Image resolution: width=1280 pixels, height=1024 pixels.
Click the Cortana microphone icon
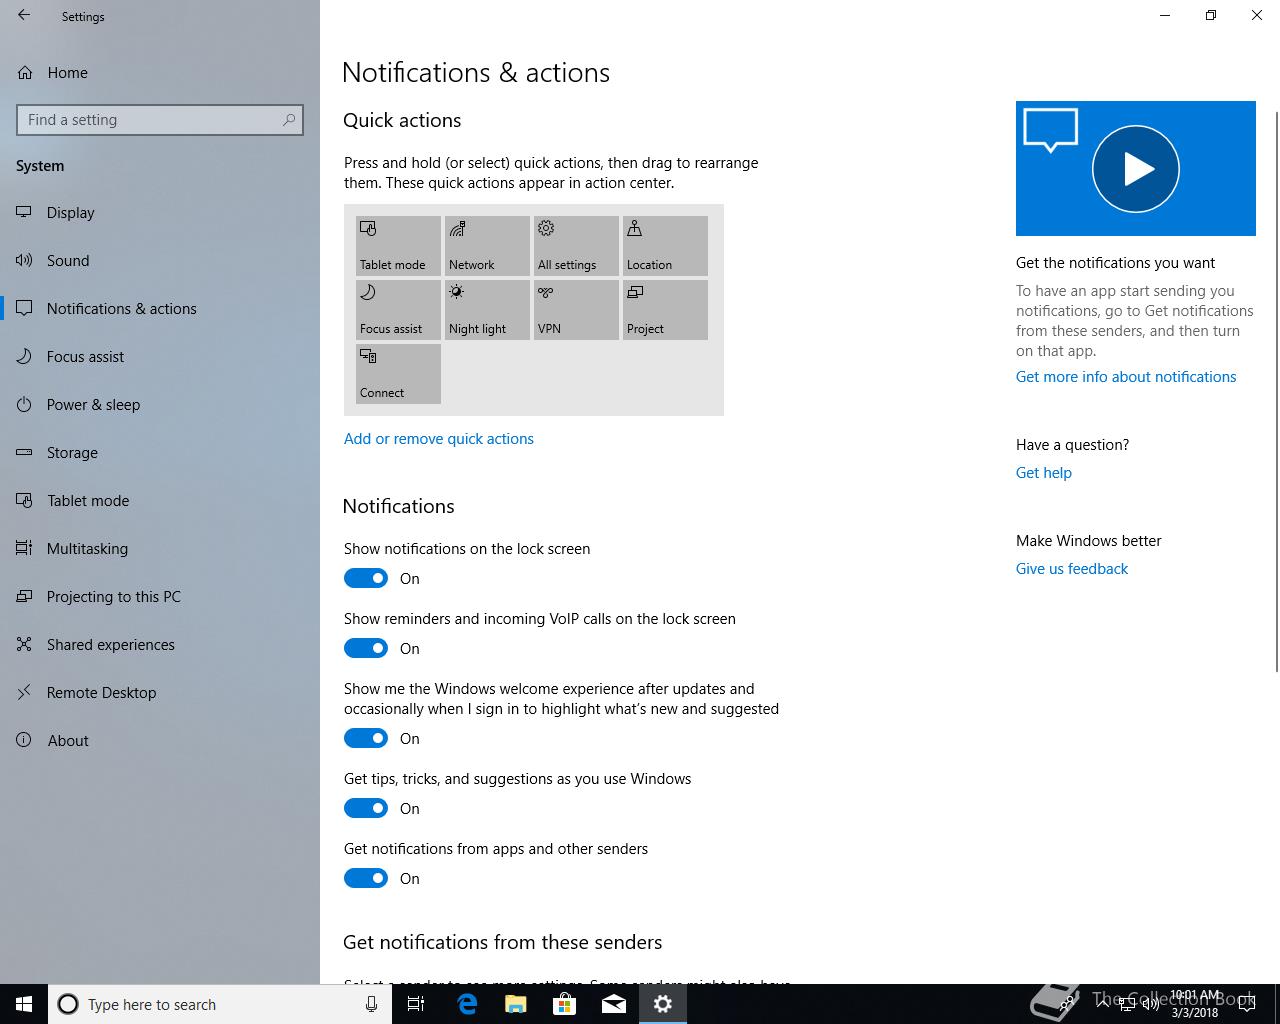[371, 1004]
